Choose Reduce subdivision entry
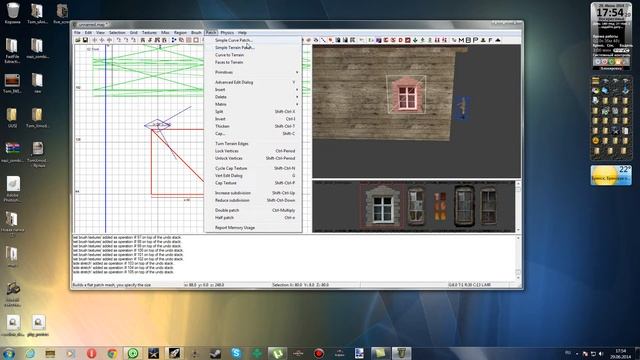 253,200
